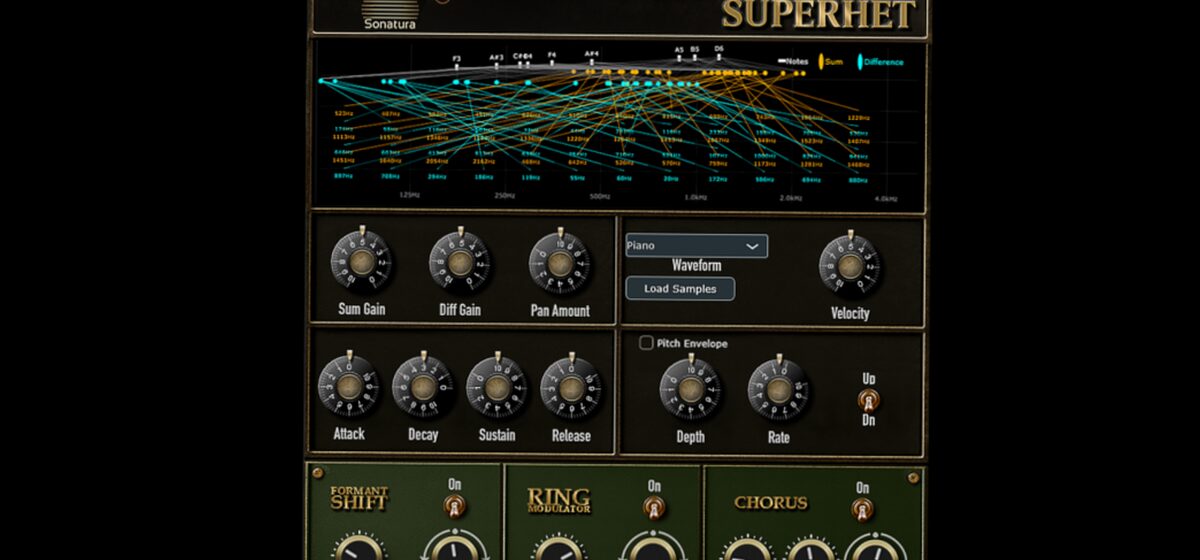Click the white Notes legend entry
The image size is (1200, 560).
[794, 62]
